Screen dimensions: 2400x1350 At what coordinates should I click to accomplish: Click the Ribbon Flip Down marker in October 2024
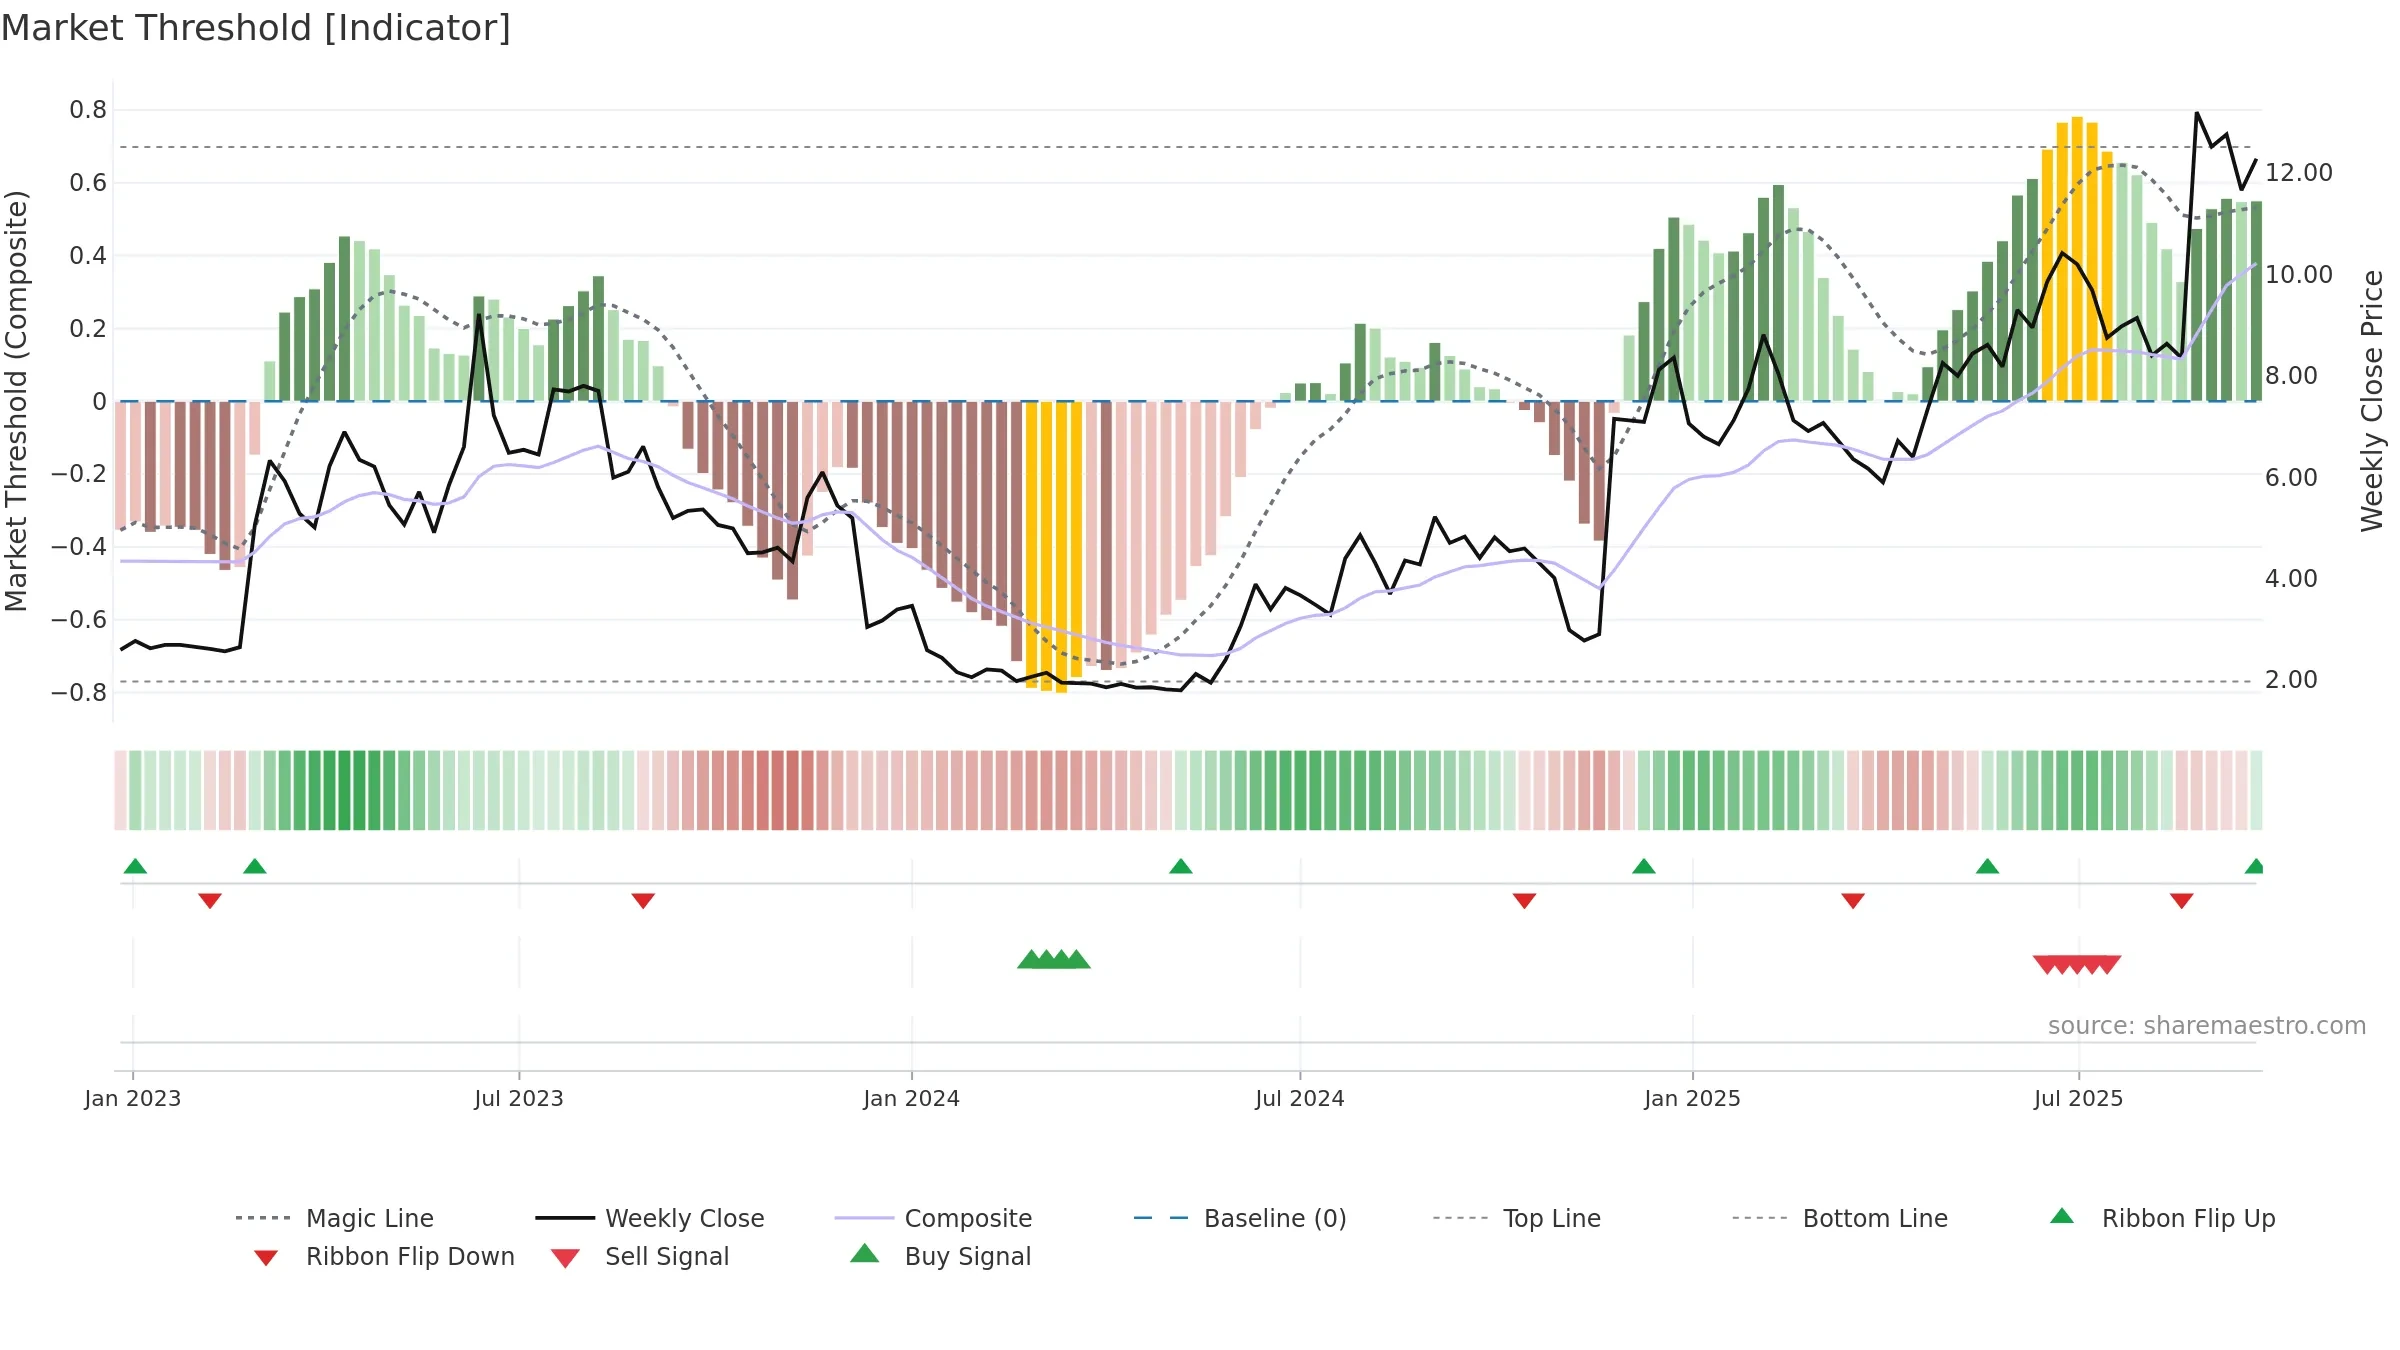click(x=1524, y=901)
